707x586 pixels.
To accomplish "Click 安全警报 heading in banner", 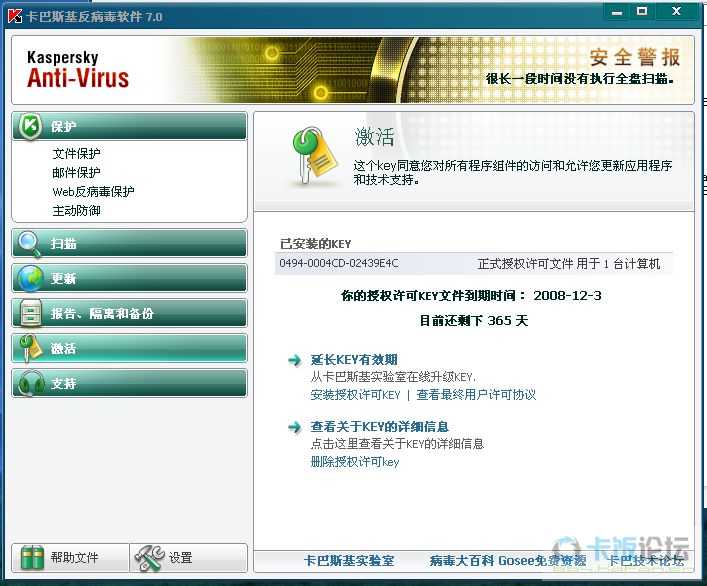I will 634,57.
